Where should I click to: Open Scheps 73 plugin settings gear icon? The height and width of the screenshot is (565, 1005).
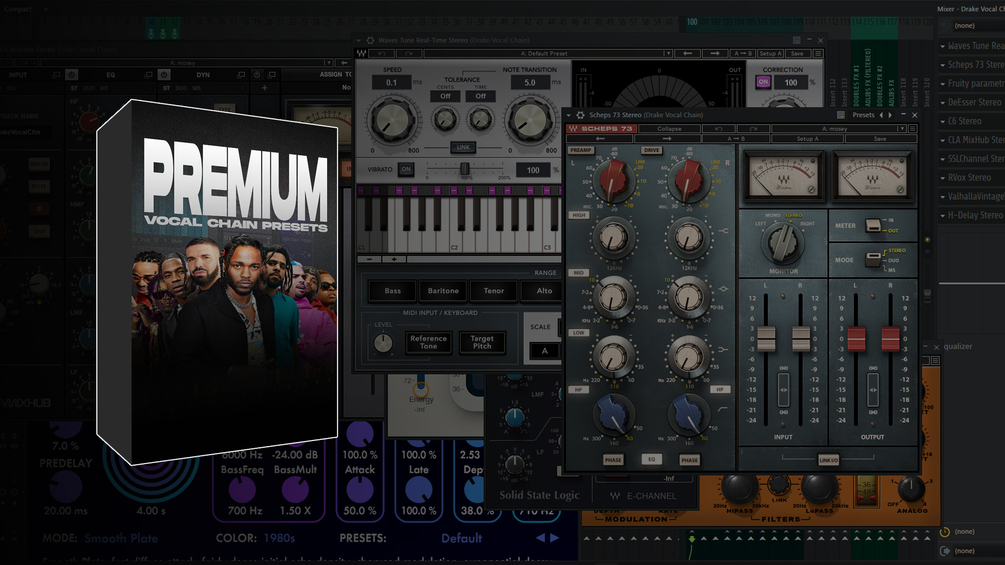[x=580, y=115]
